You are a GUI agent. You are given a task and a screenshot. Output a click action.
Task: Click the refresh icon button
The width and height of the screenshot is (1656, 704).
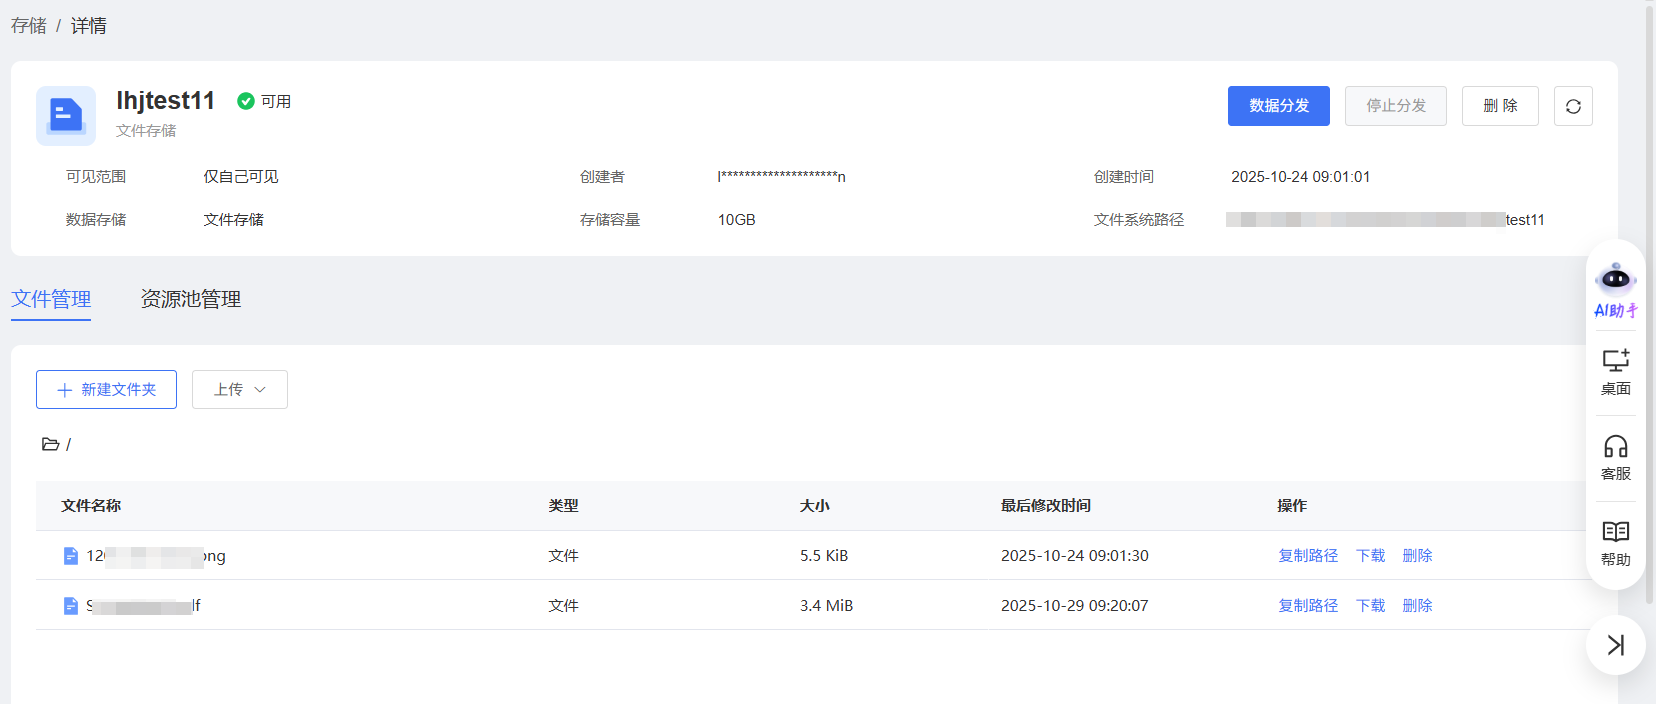pos(1573,106)
